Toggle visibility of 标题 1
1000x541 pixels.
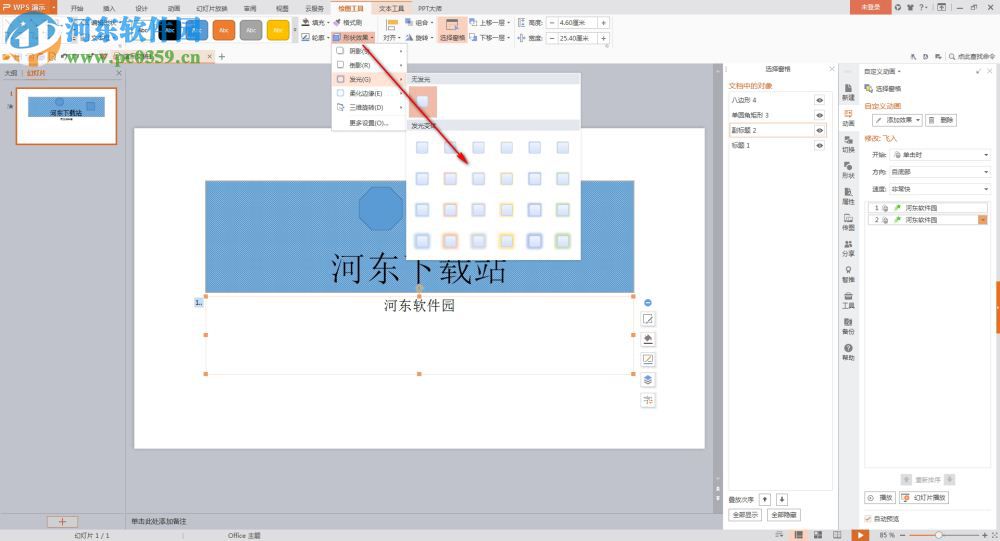tap(820, 145)
